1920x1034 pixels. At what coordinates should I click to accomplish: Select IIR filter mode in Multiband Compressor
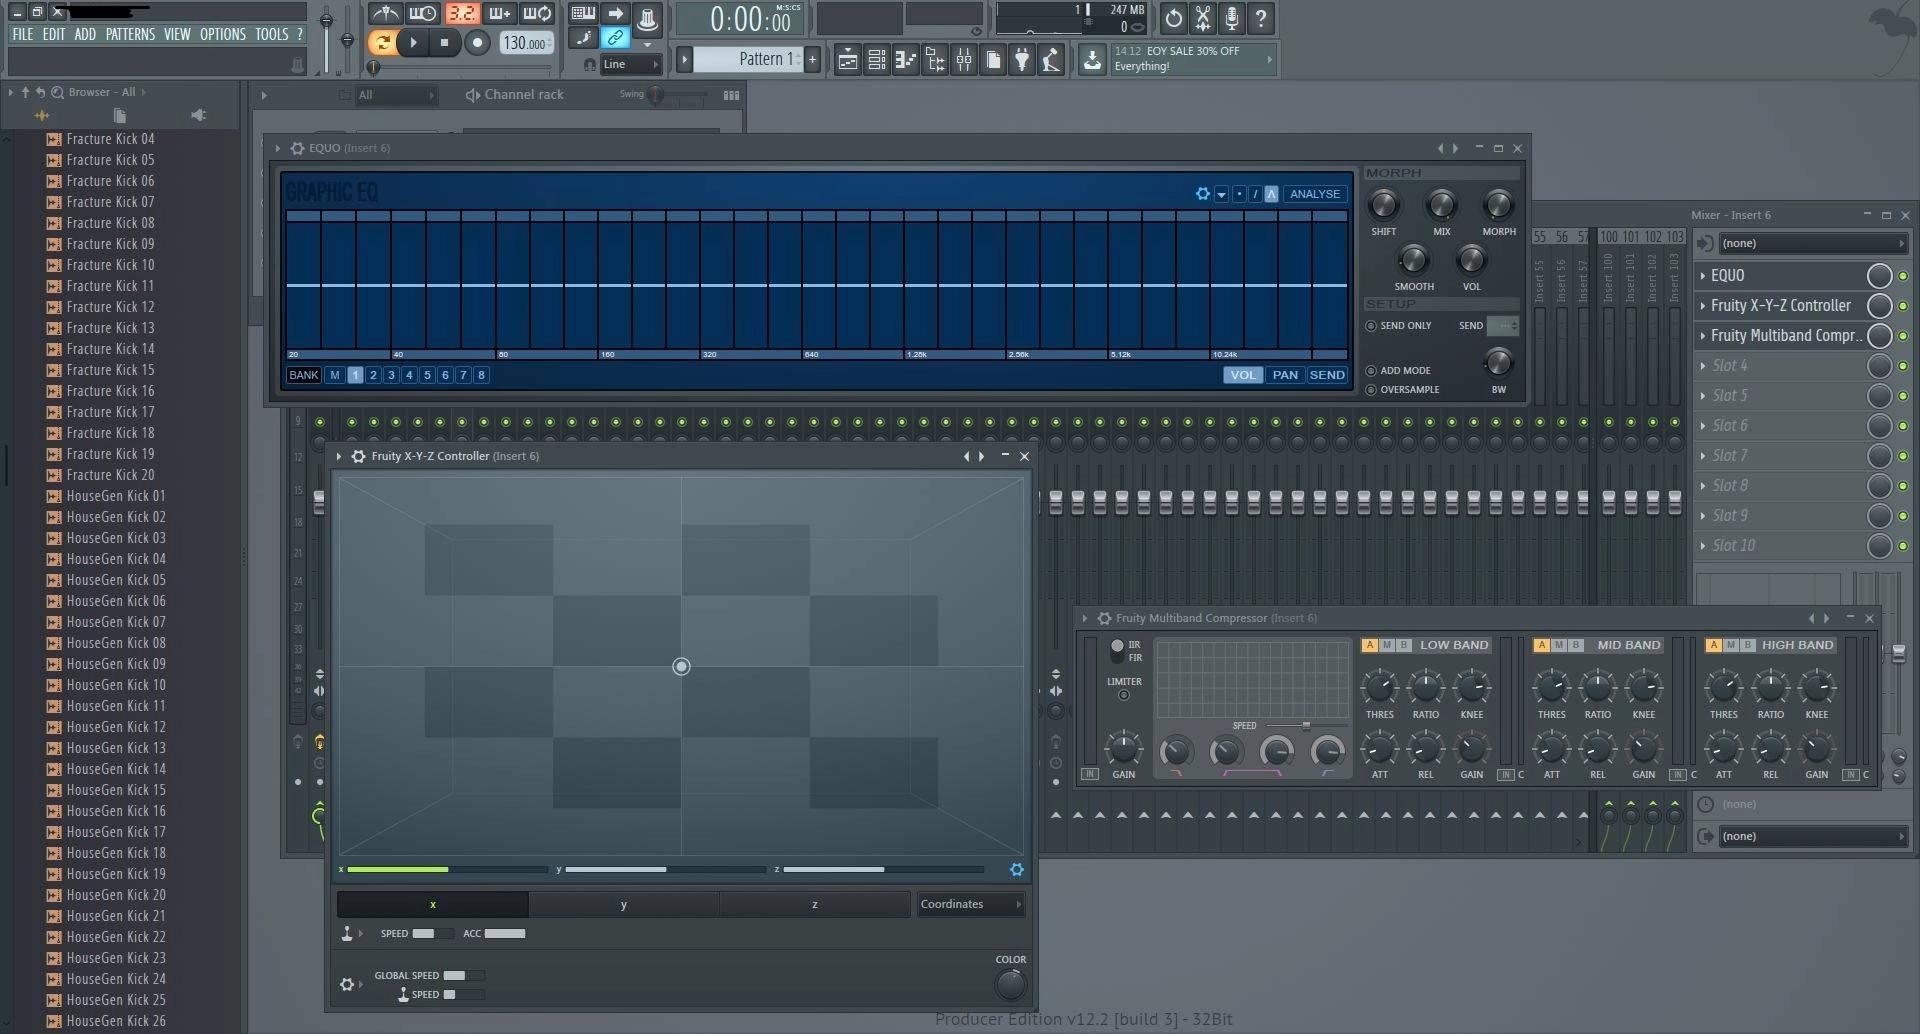click(1118, 645)
